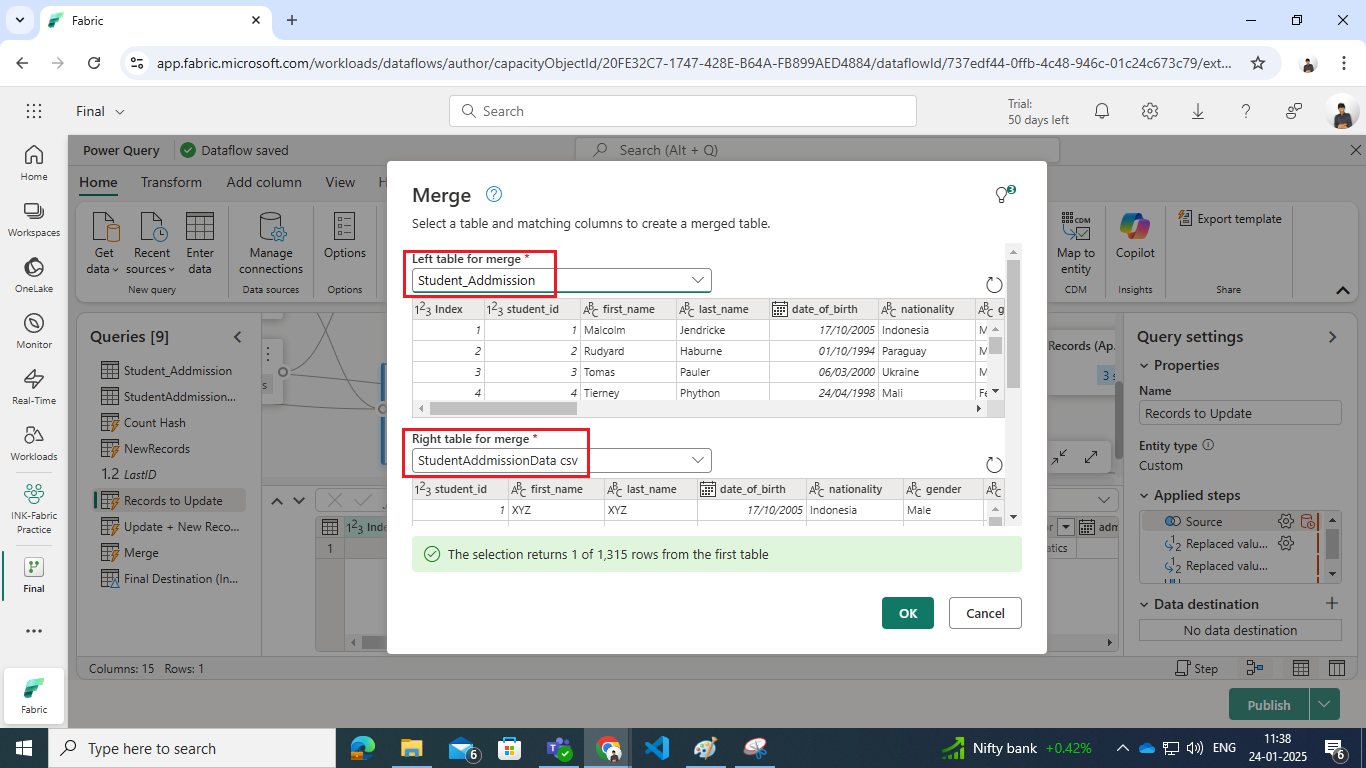Click the lightbulb tips icon in Merge dialog
The height and width of the screenshot is (768, 1366).
[1003, 195]
